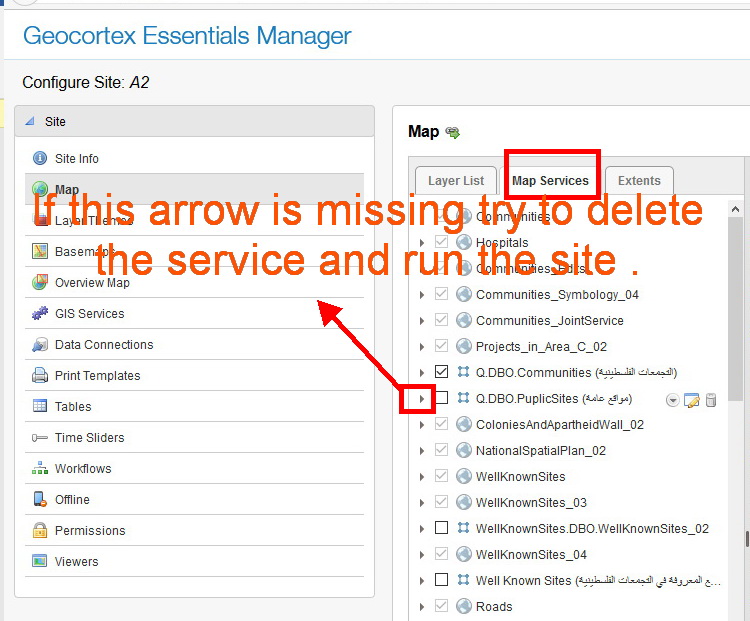Click globe icon of Roads service
The height and width of the screenshot is (621, 750).
(x=463, y=606)
